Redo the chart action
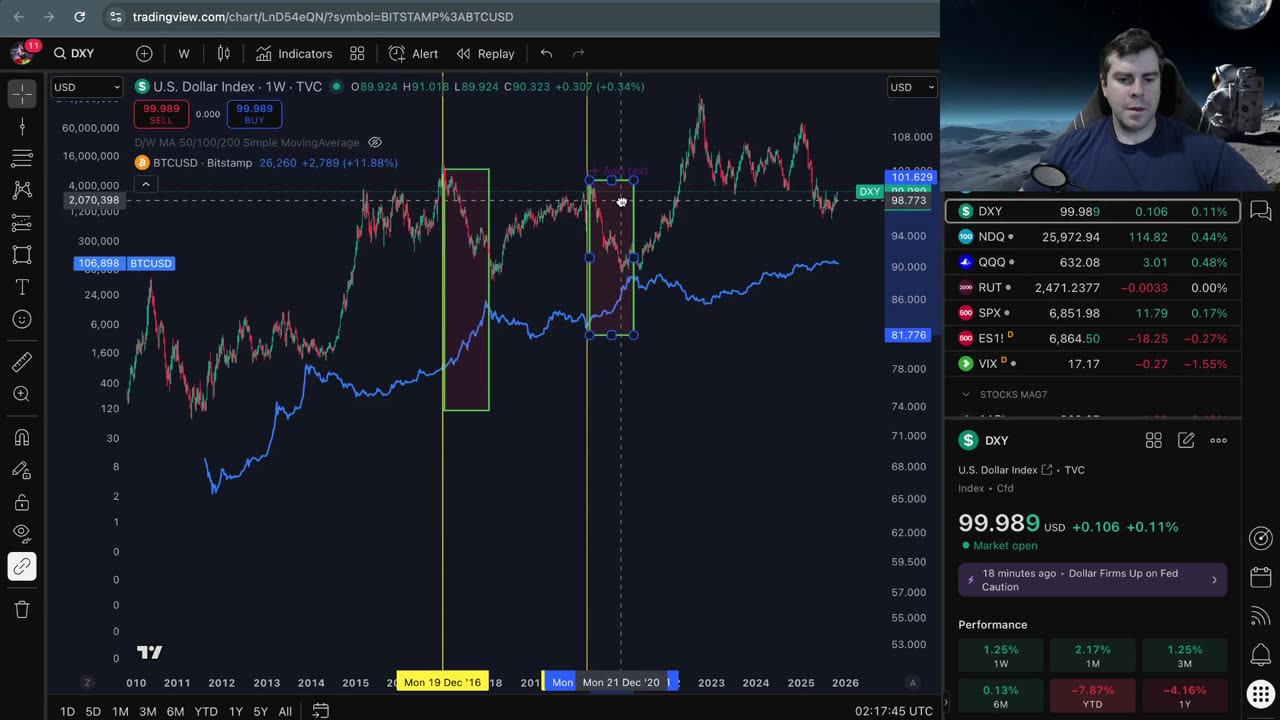The height and width of the screenshot is (720, 1280). (x=578, y=53)
